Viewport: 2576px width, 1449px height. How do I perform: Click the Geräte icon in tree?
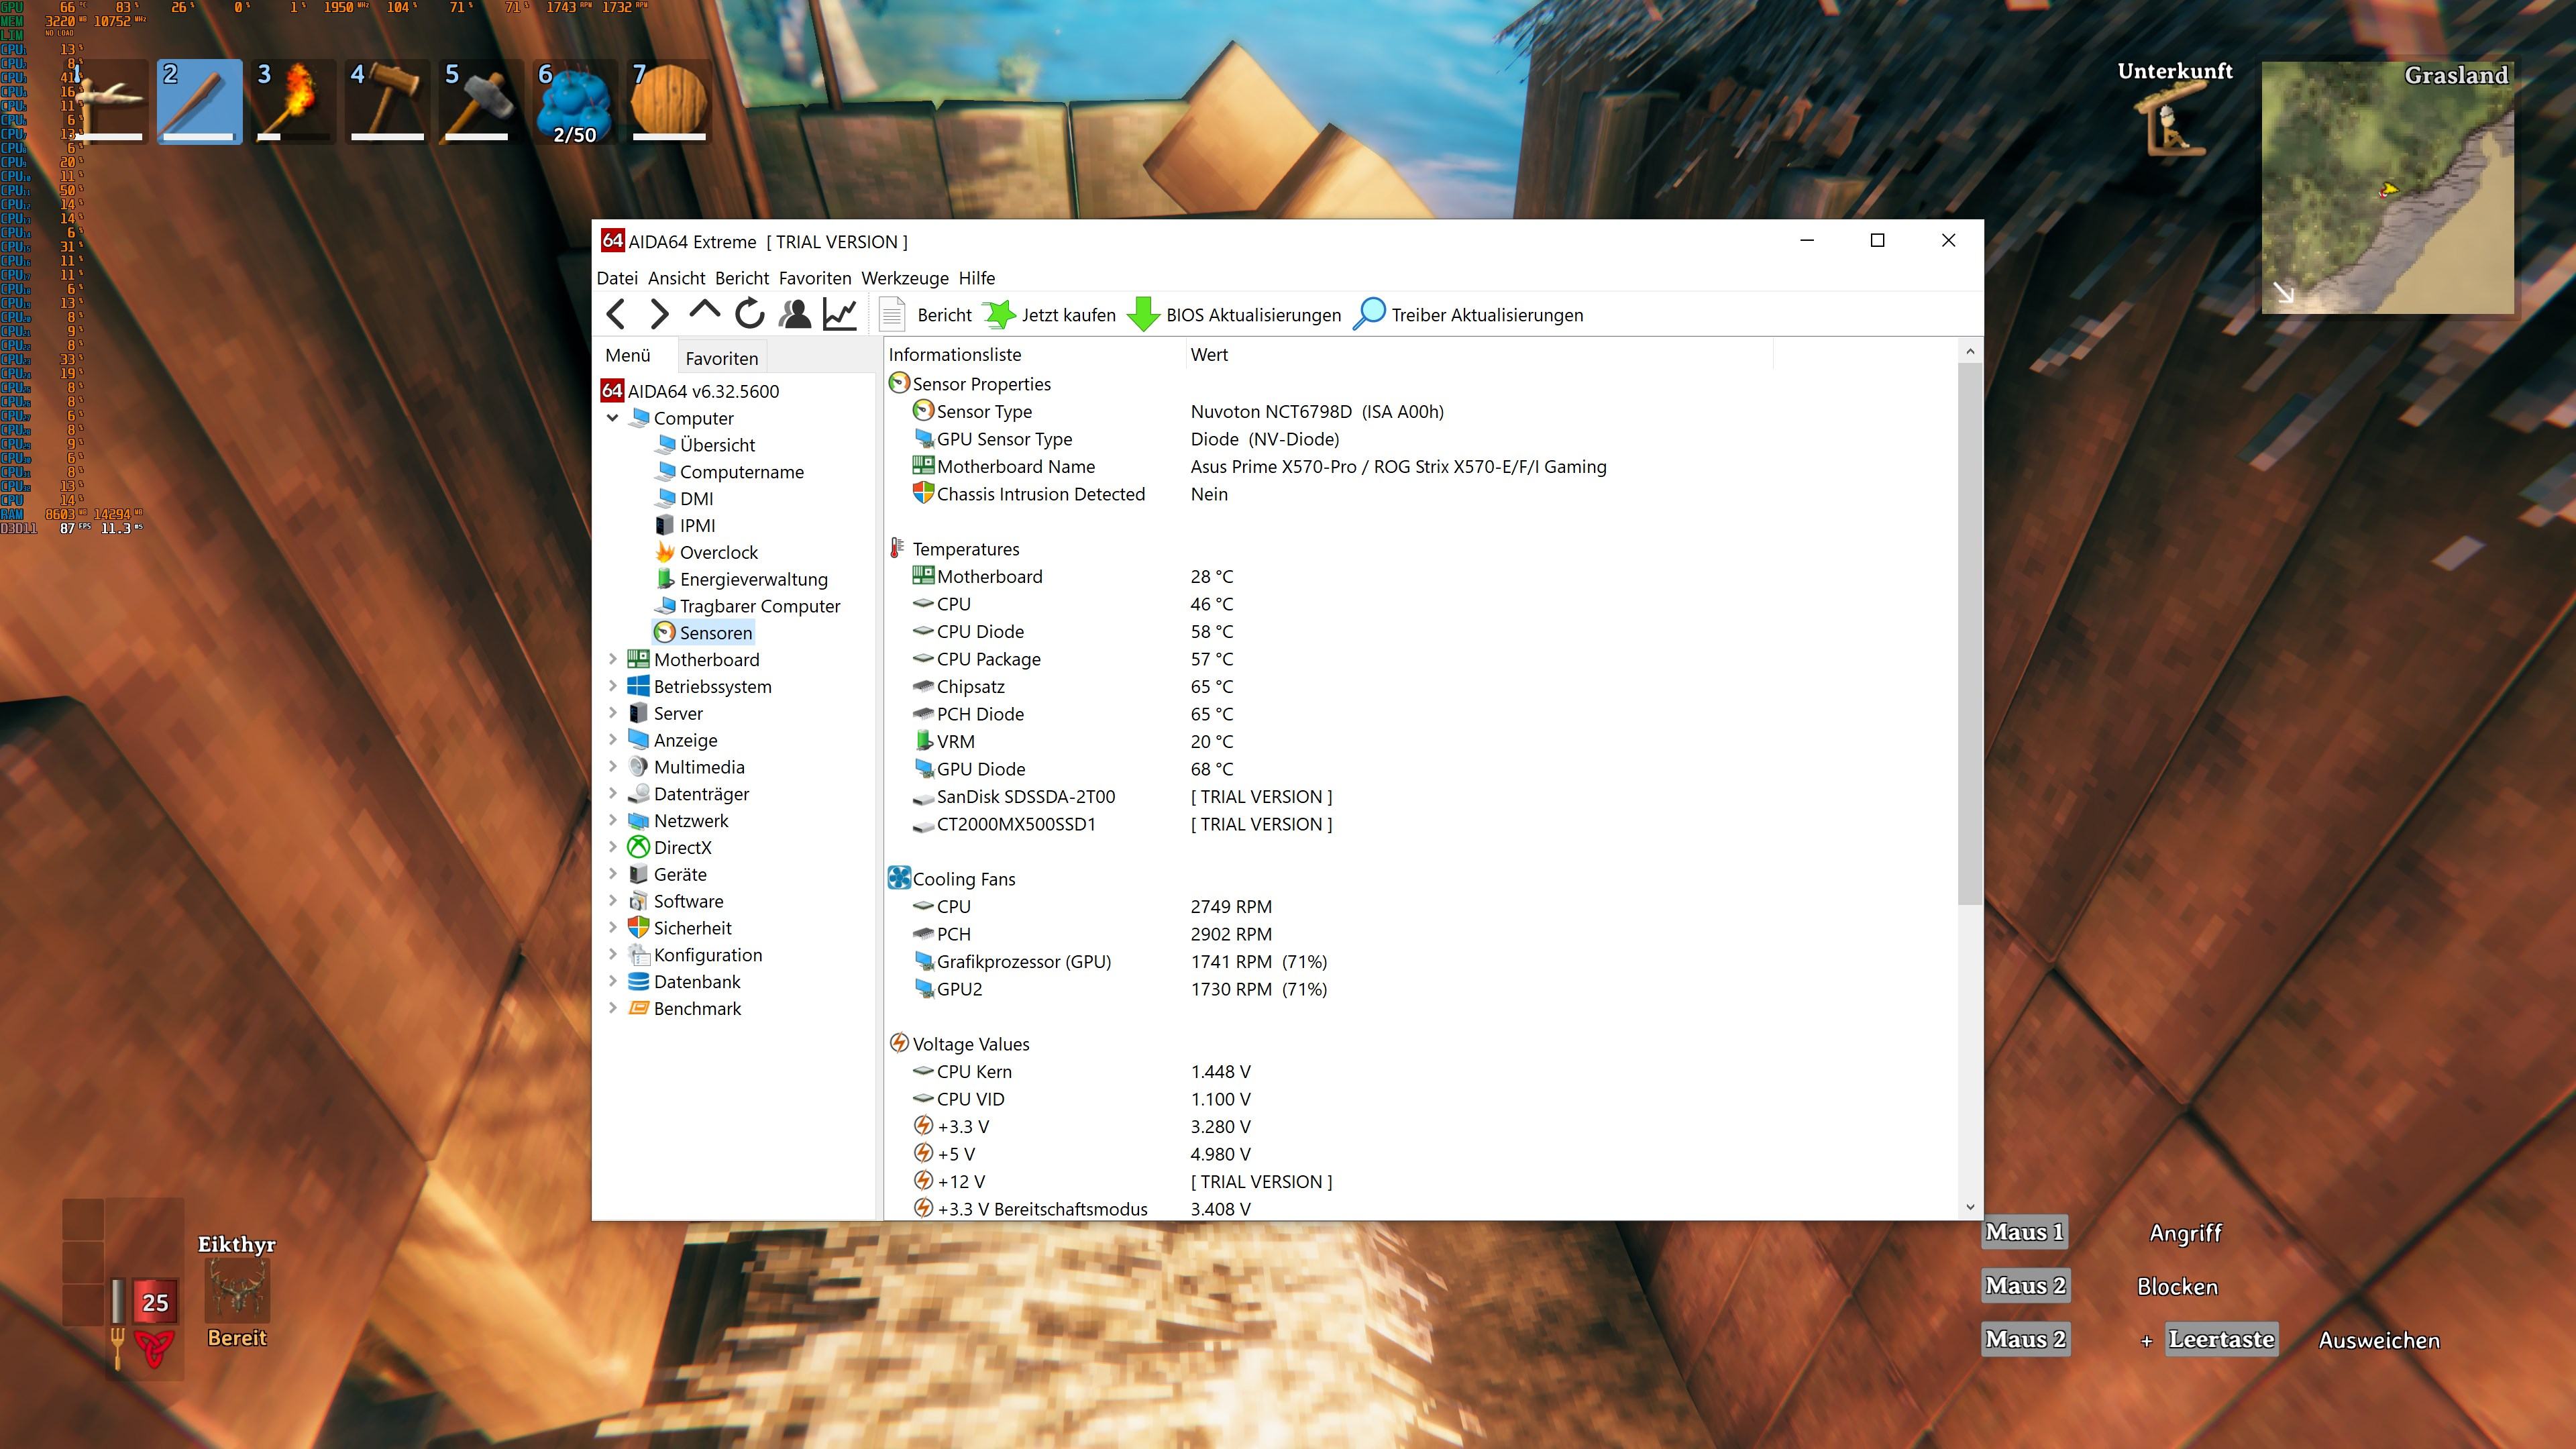tap(639, 874)
